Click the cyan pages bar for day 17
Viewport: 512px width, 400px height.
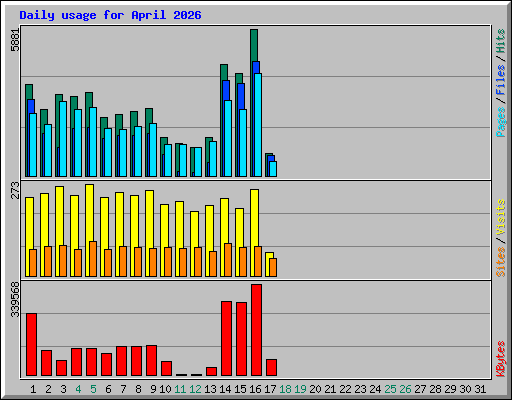pyautogui.click(x=273, y=169)
